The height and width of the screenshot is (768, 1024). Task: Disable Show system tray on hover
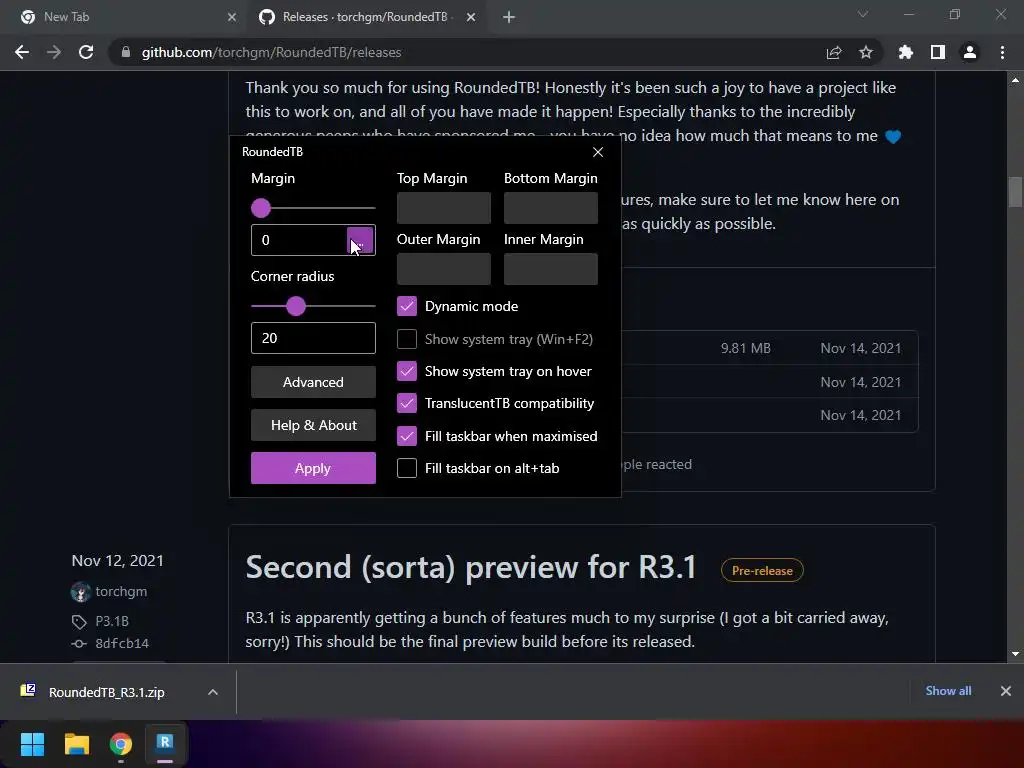pos(407,371)
